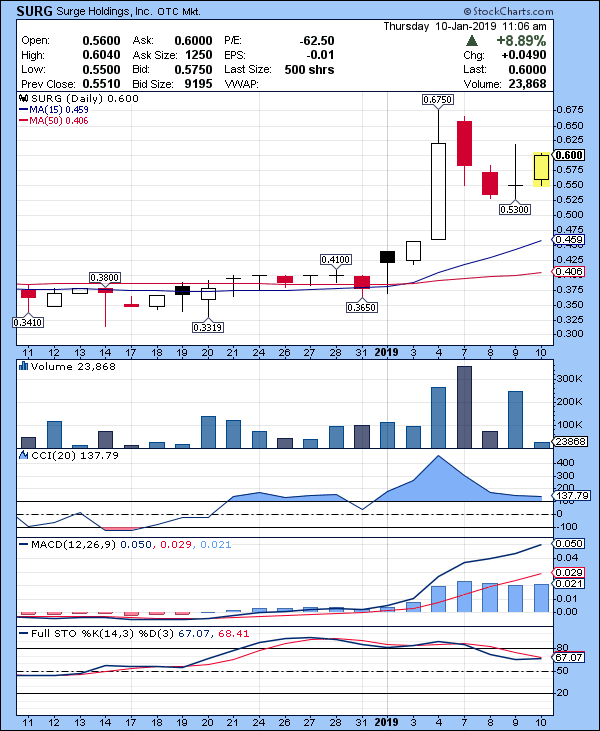Click the 0.050 MACD axis tag

(568, 544)
